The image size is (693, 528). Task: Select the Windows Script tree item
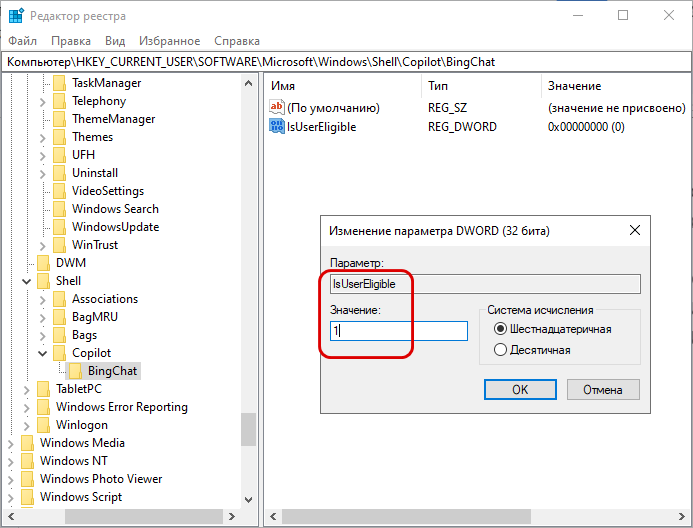[x=81, y=497]
